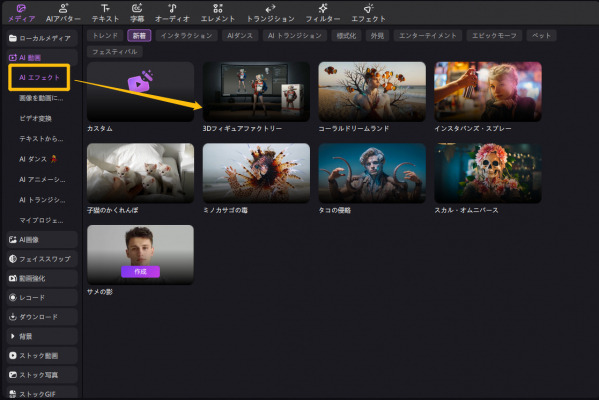
Task: Expand the 背景 section arrow
Action: (13, 336)
